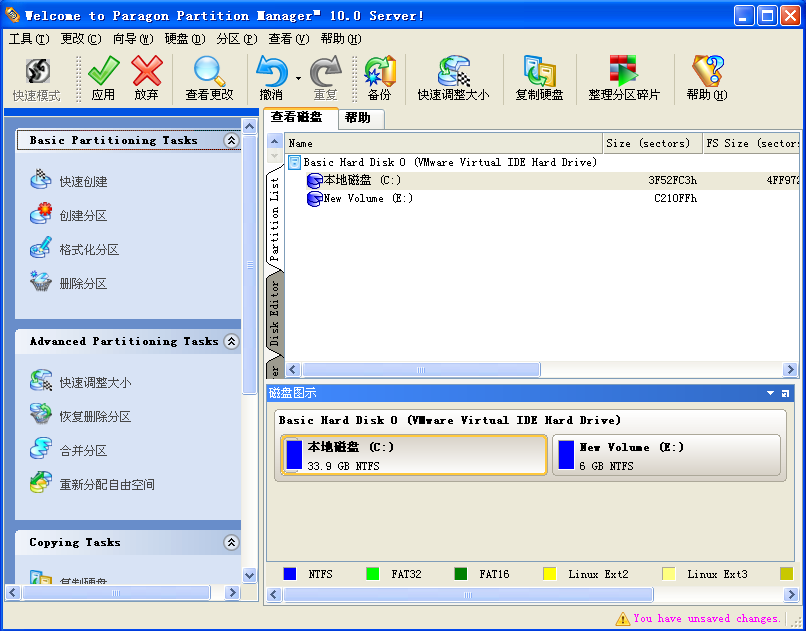Screen dimensions: 806x631
Task: Open the Wizards (向导) menu
Action: tap(133, 39)
